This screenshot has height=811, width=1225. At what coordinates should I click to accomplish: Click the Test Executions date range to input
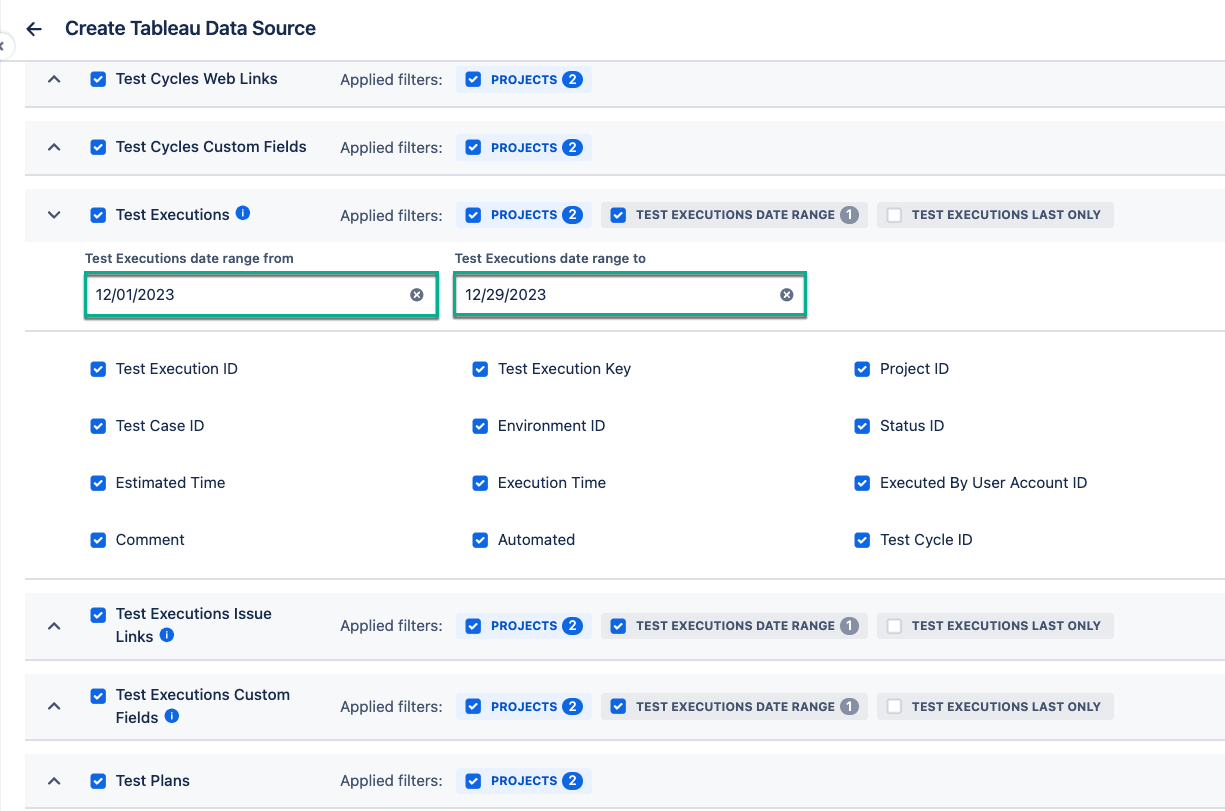630,295
